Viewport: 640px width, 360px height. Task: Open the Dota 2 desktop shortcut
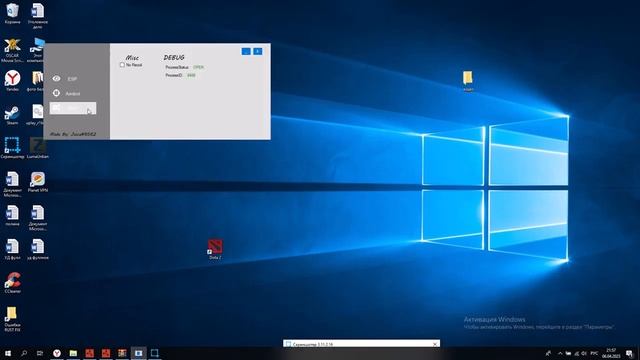[x=215, y=249]
